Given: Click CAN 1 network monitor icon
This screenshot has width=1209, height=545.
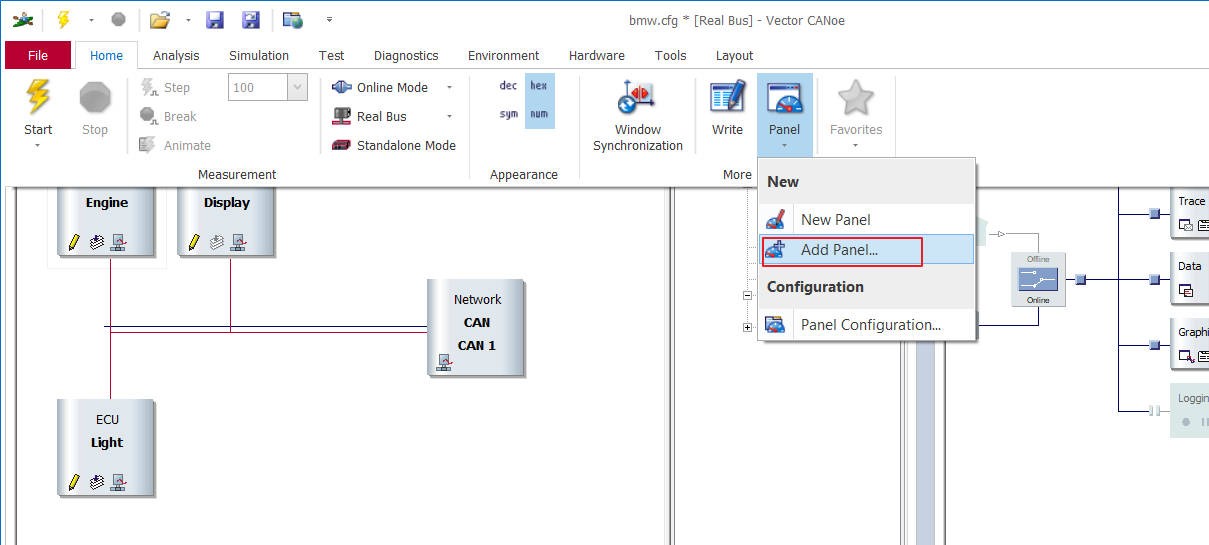Looking at the screenshot, I should pyautogui.click(x=443, y=363).
